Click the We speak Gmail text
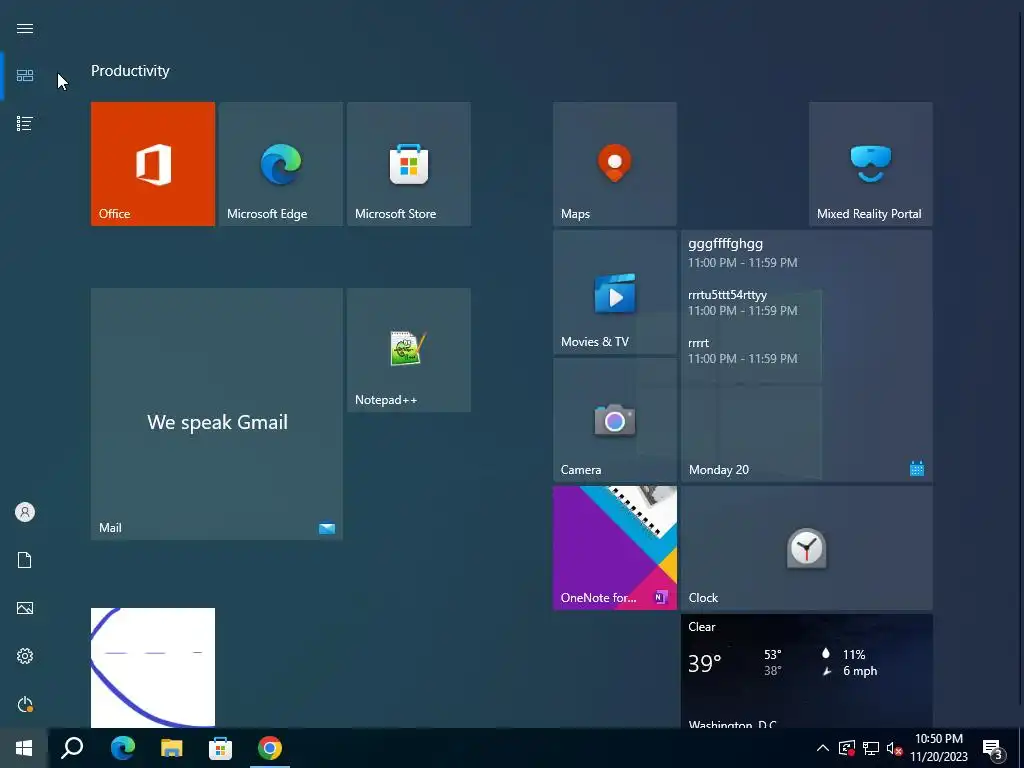 tap(217, 423)
